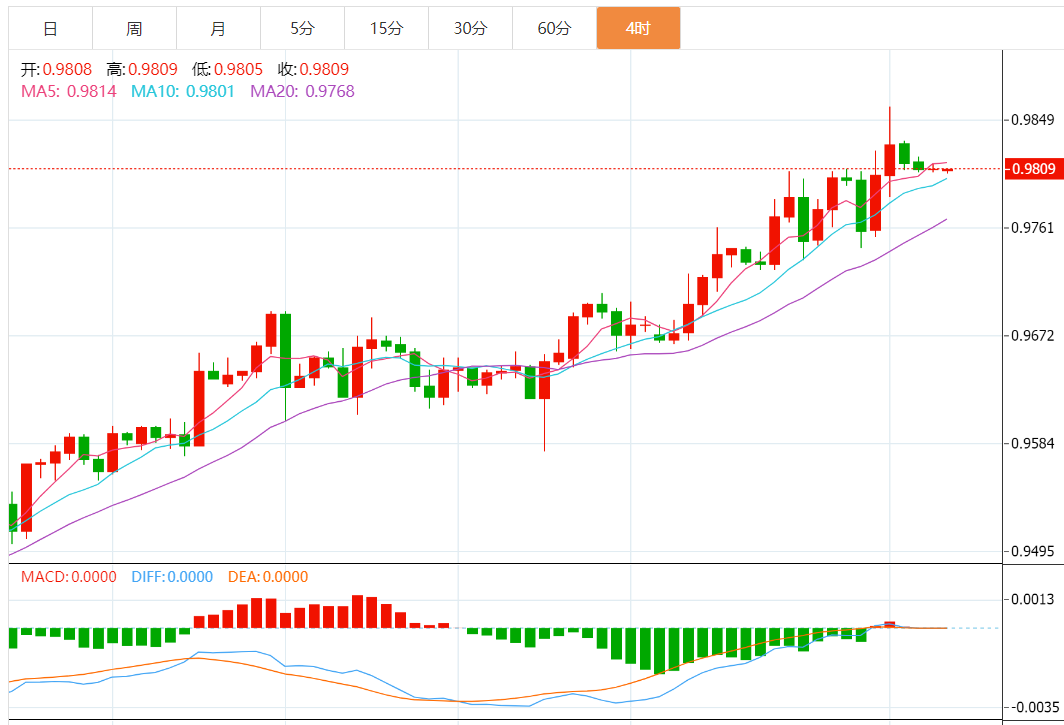Screen dimensions: 1064x725
Task: Click the MACD value label
Action: (69, 577)
